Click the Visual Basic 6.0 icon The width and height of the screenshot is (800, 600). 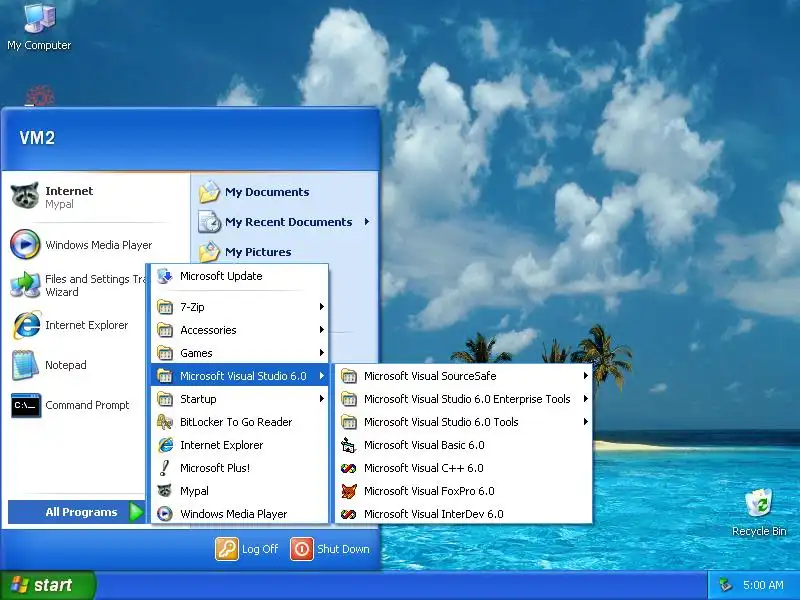pos(348,445)
